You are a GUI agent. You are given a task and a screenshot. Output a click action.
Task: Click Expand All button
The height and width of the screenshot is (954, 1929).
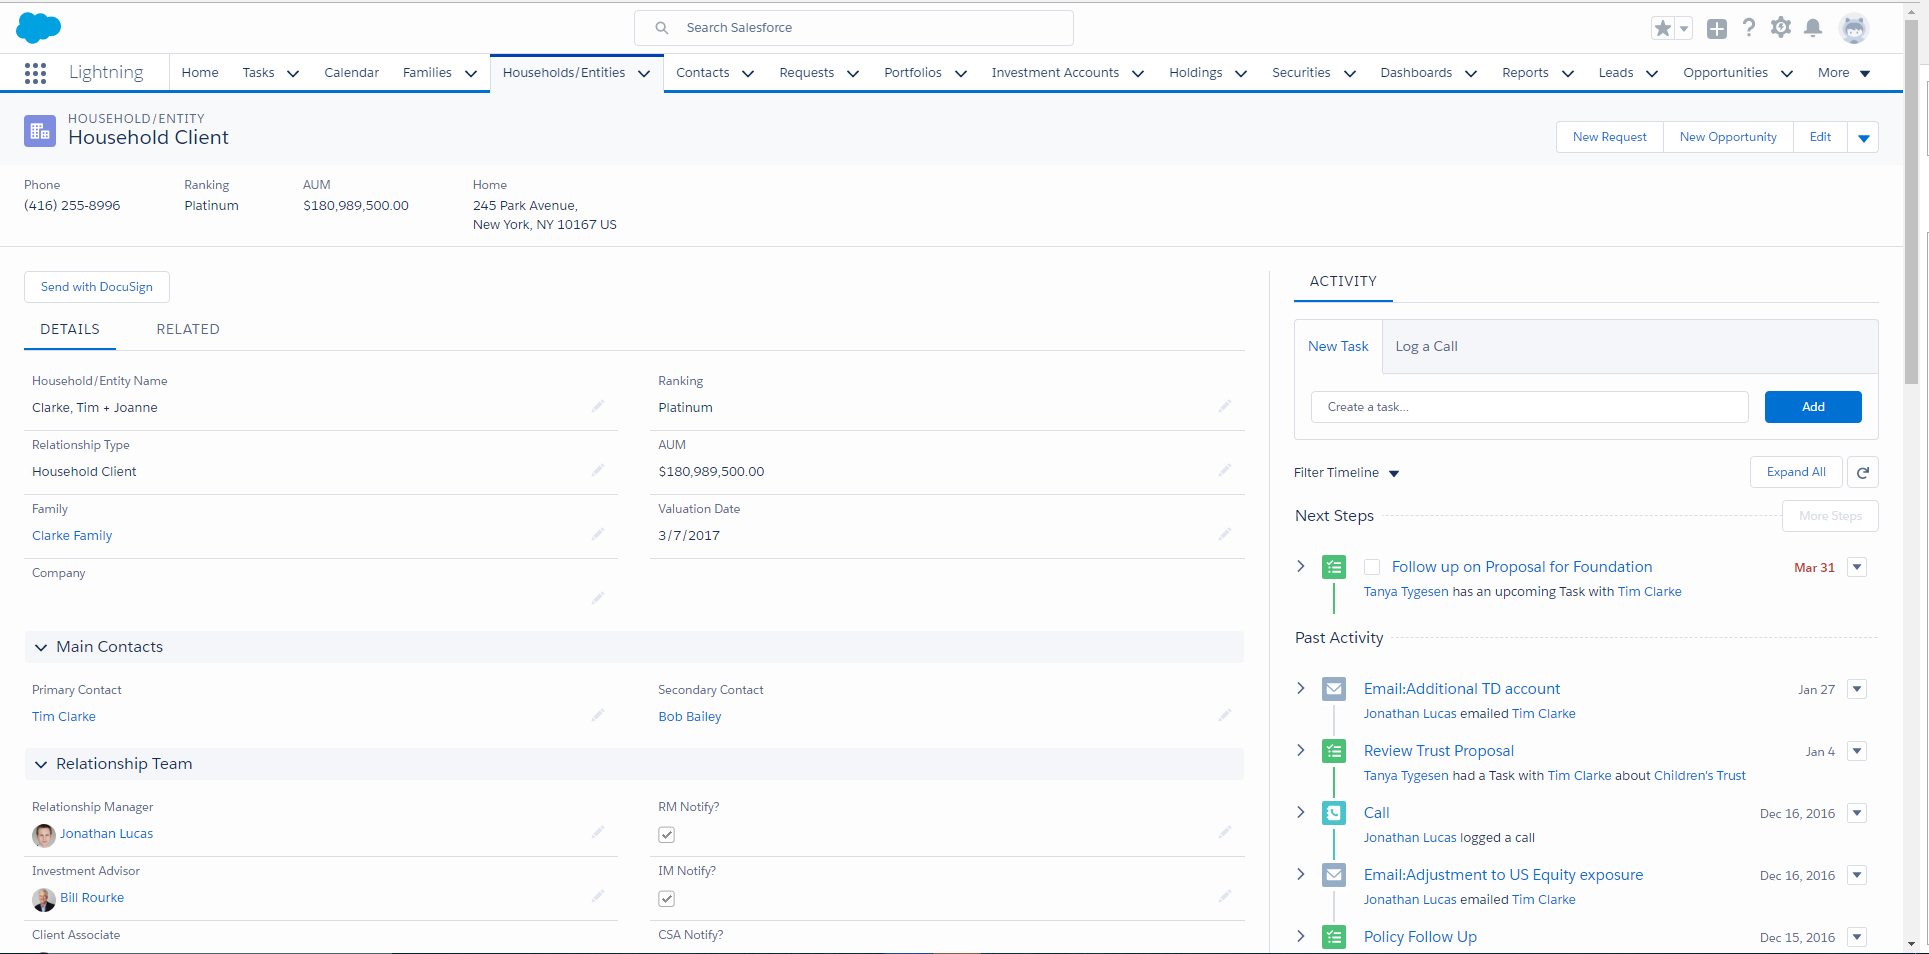pos(1796,472)
